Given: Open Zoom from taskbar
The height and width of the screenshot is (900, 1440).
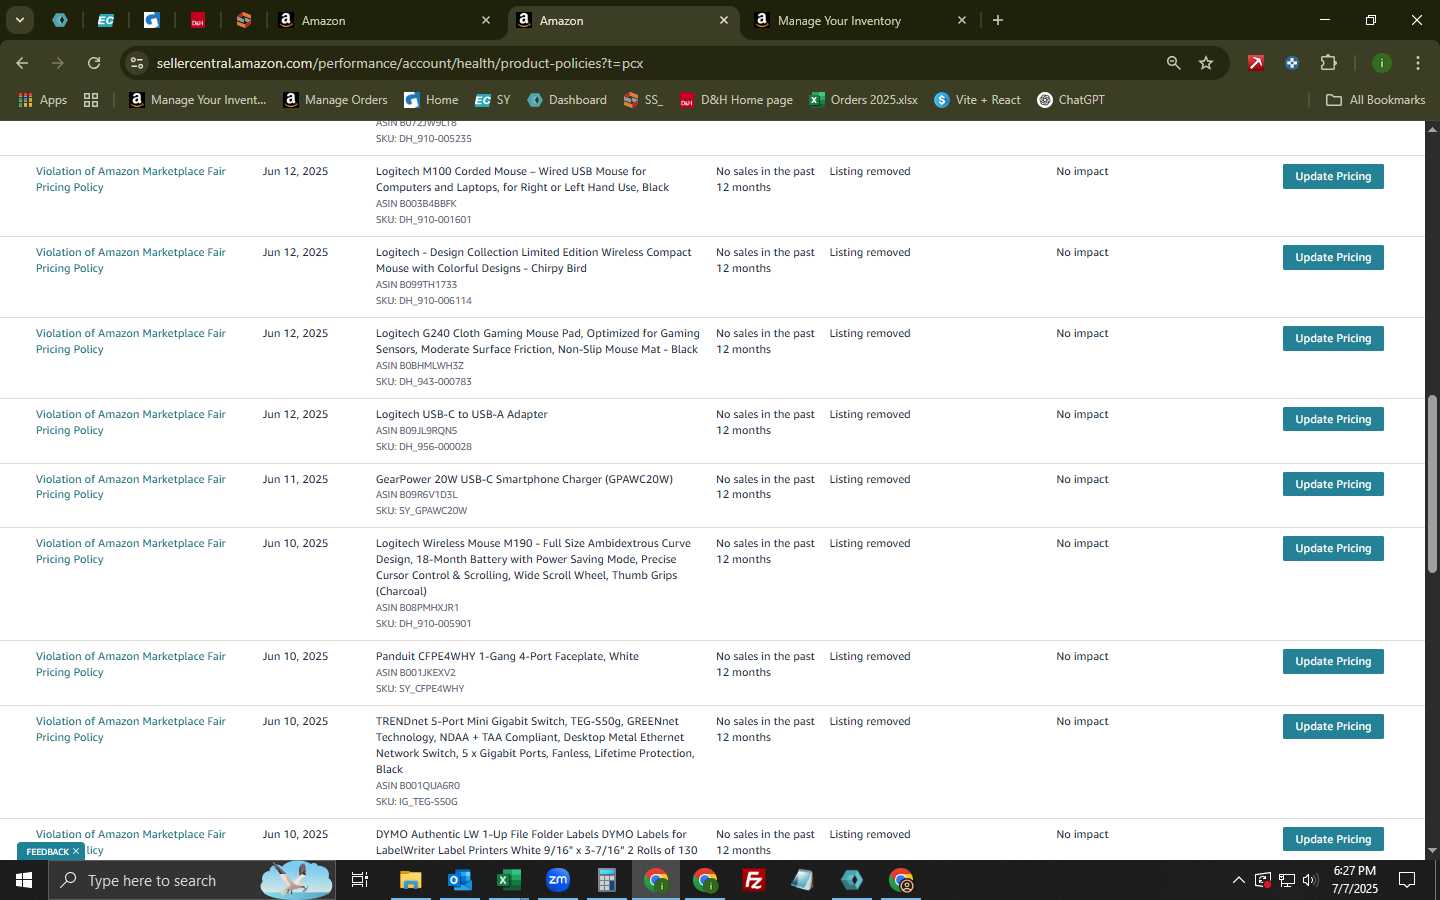Looking at the screenshot, I should pos(558,880).
